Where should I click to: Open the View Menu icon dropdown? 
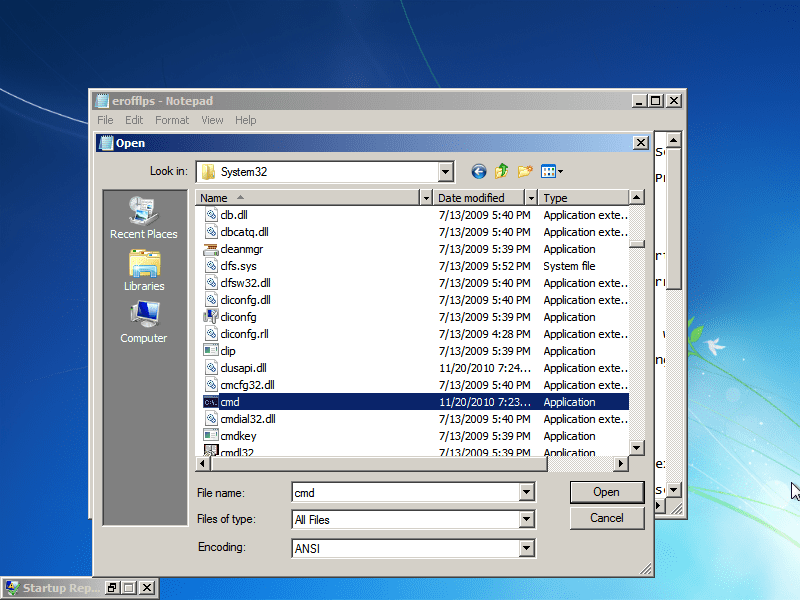[552, 171]
